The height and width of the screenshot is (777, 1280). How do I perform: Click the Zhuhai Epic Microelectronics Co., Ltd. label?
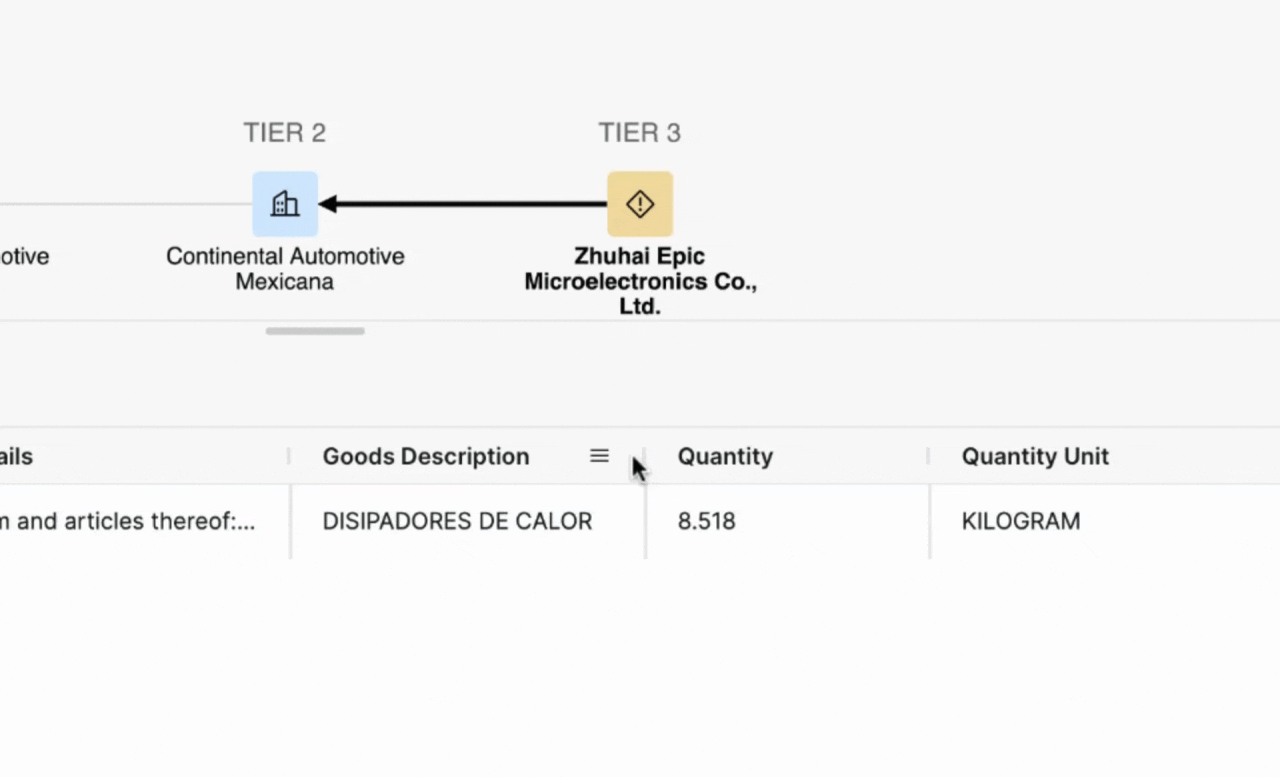click(x=640, y=281)
